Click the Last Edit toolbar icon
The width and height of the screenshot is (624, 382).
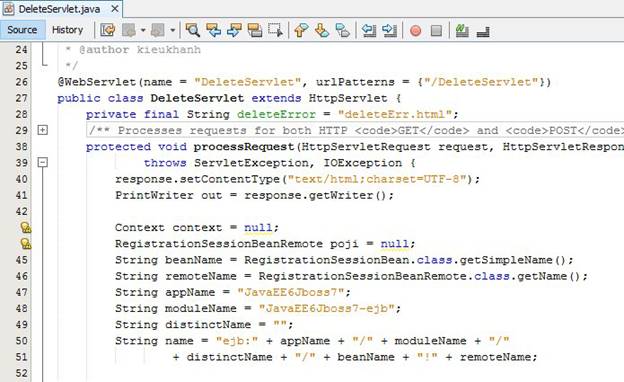[108, 30]
